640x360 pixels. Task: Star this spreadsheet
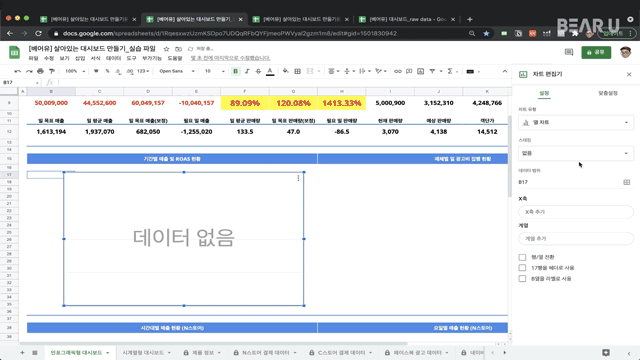(x=166, y=49)
